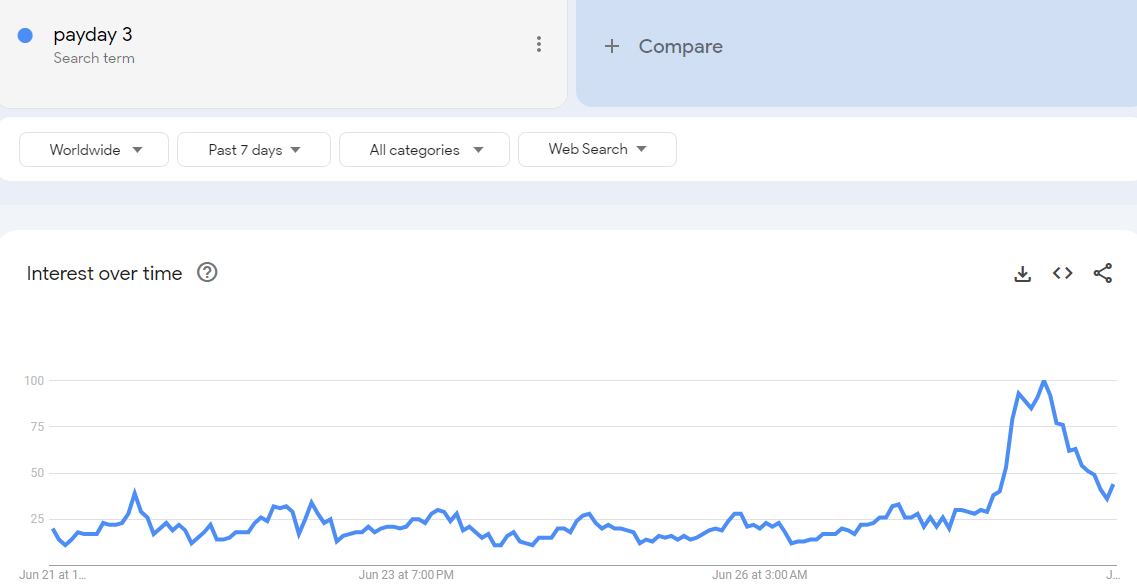Expand the All categories dropdown
The width and height of the screenshot is (1137, 588).
click(x=424, y=150)
